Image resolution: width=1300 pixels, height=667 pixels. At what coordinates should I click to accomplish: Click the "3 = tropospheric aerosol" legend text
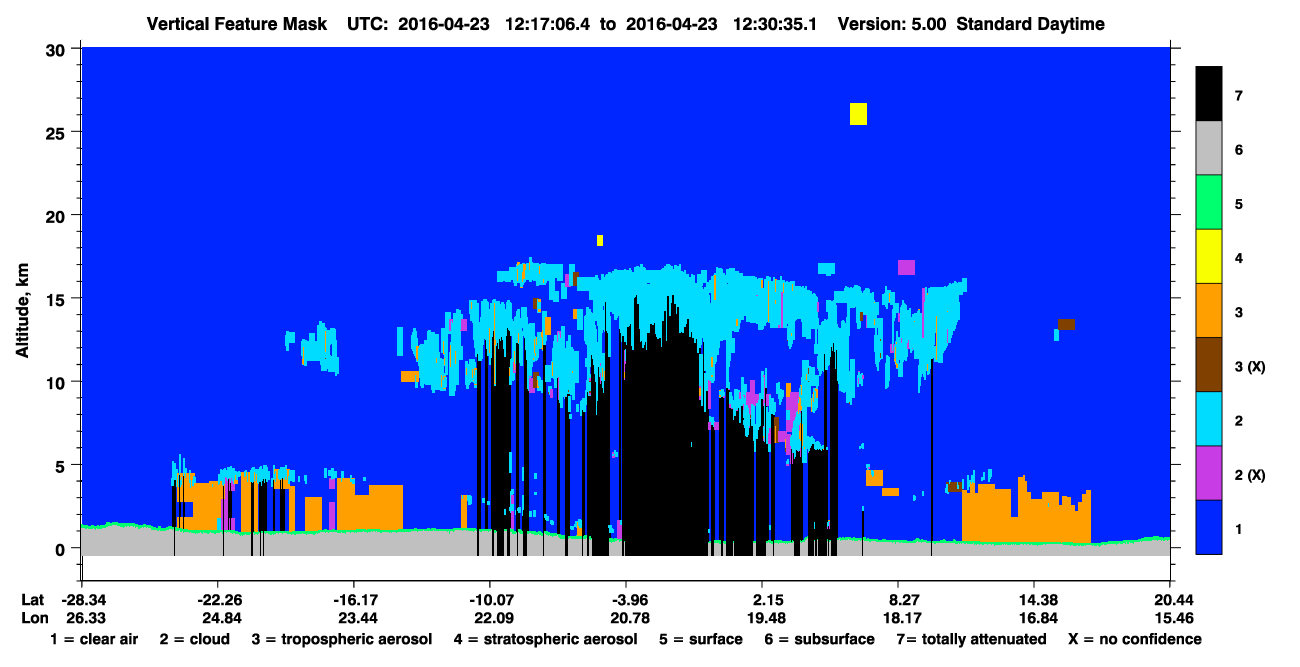[342, 639]
